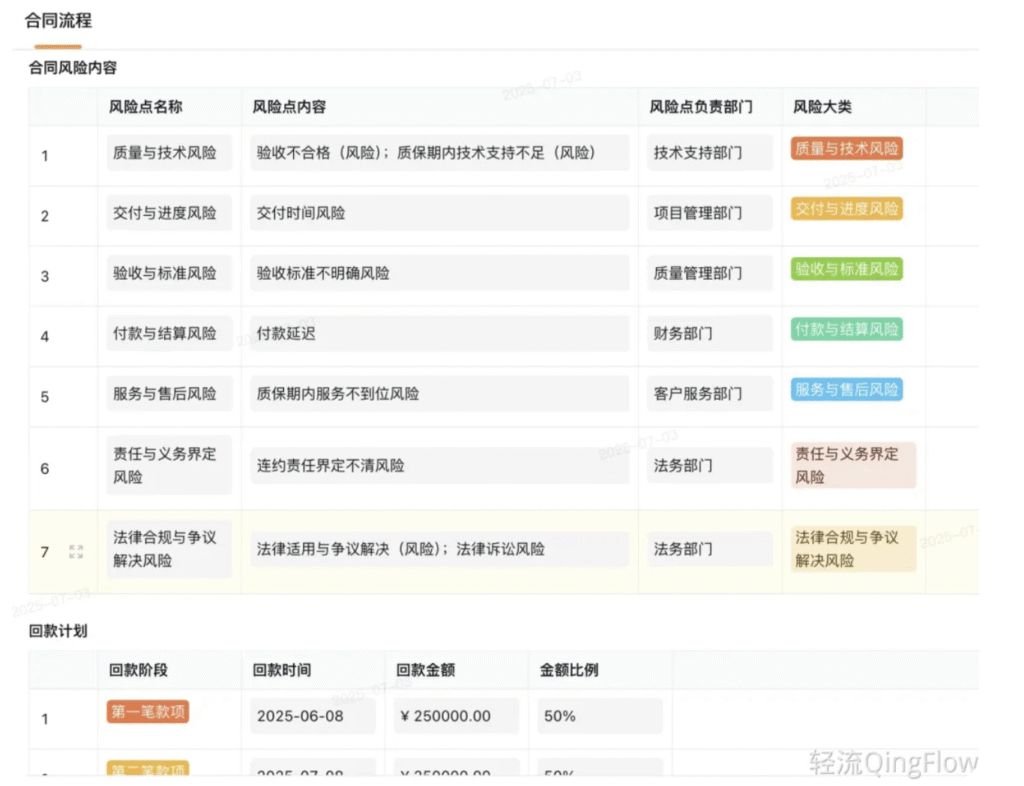Click the 金额比例 column header
This screenshot has height=786, width=1024.
569,670
